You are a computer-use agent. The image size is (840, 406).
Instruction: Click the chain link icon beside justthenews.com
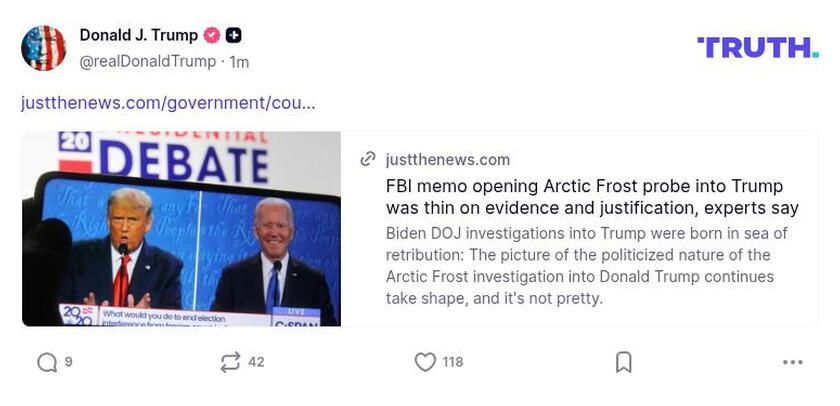368,159
